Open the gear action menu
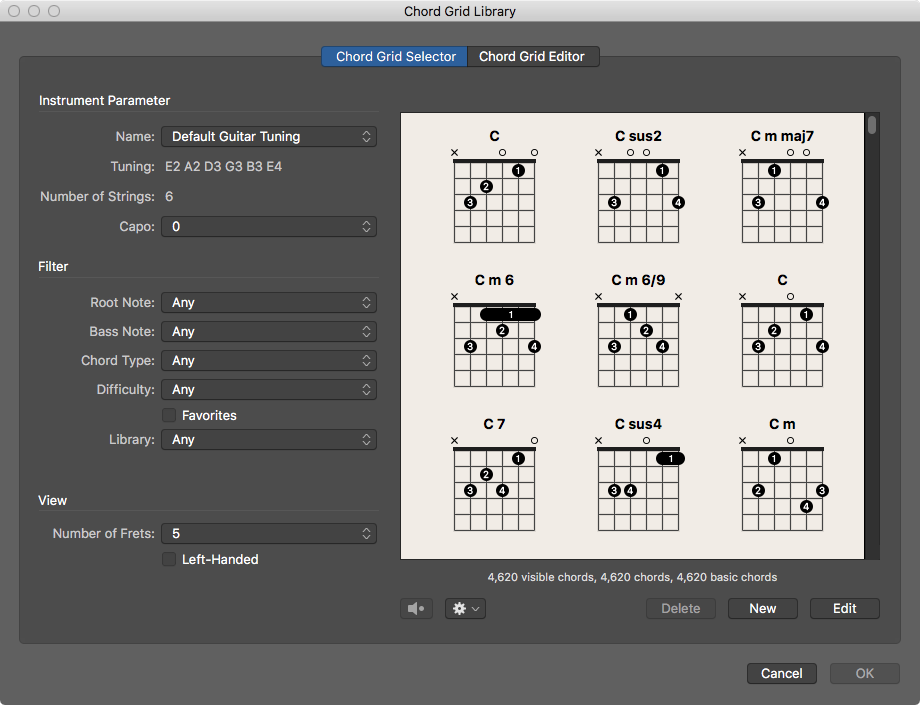 (464, 608)
